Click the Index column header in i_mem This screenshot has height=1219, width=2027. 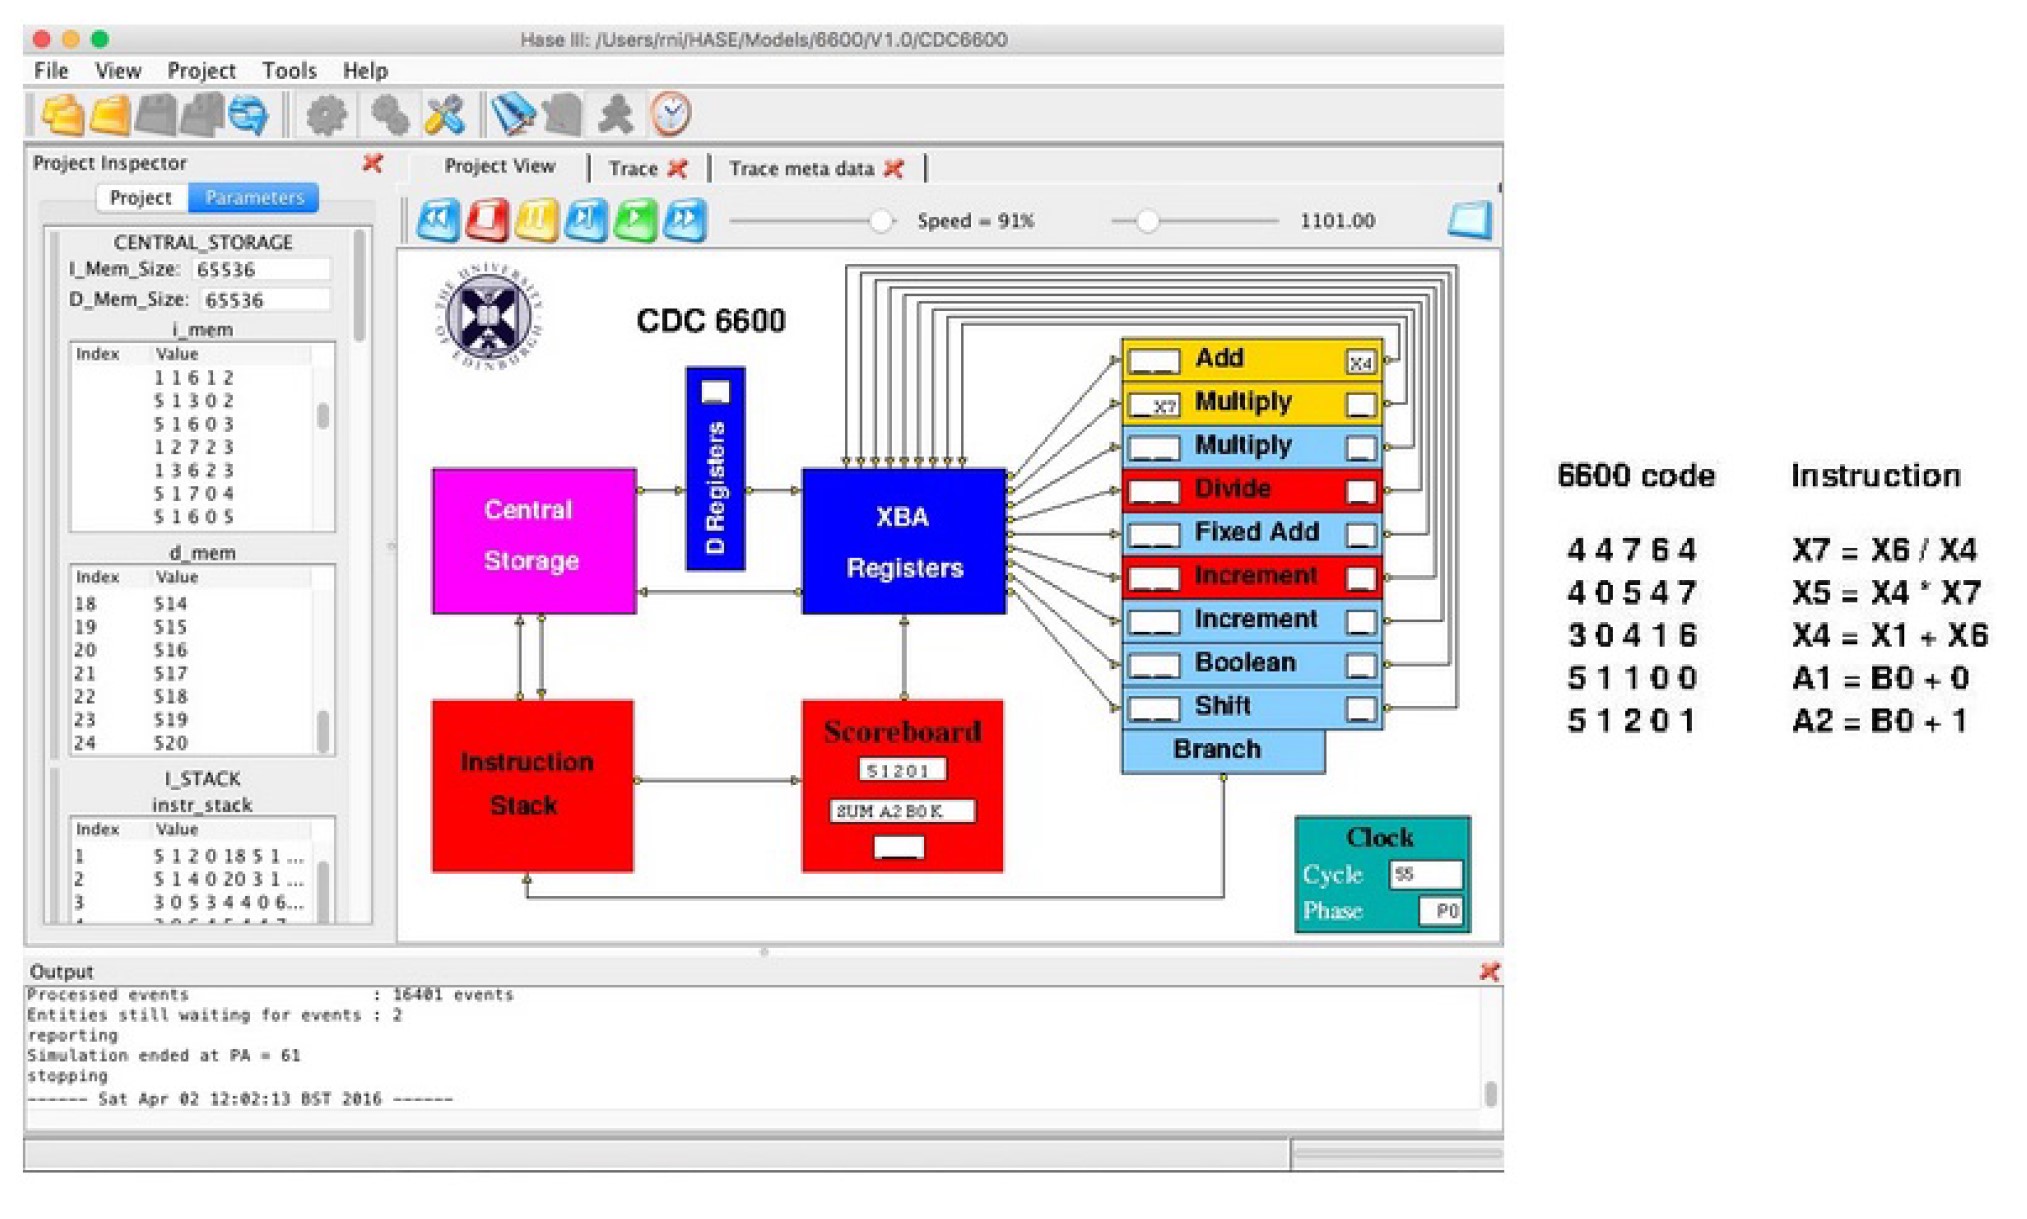(98, 354)
